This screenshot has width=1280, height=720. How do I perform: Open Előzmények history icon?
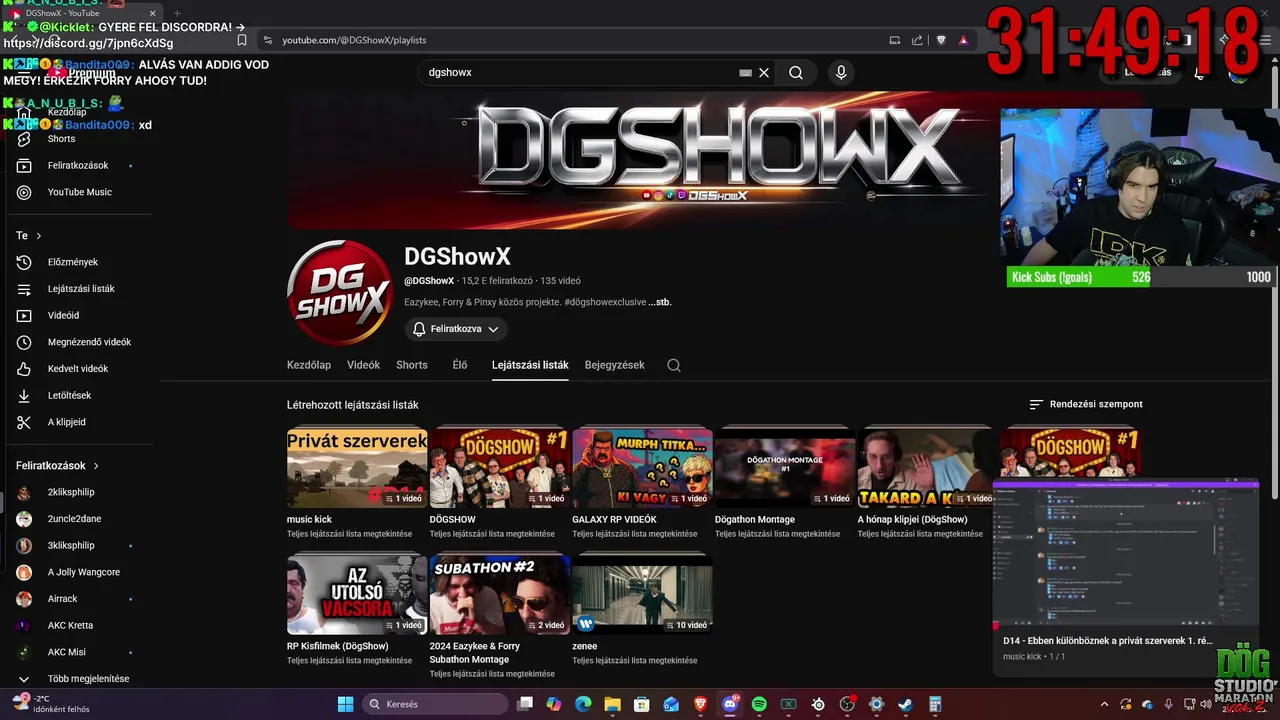click(25, 262)
